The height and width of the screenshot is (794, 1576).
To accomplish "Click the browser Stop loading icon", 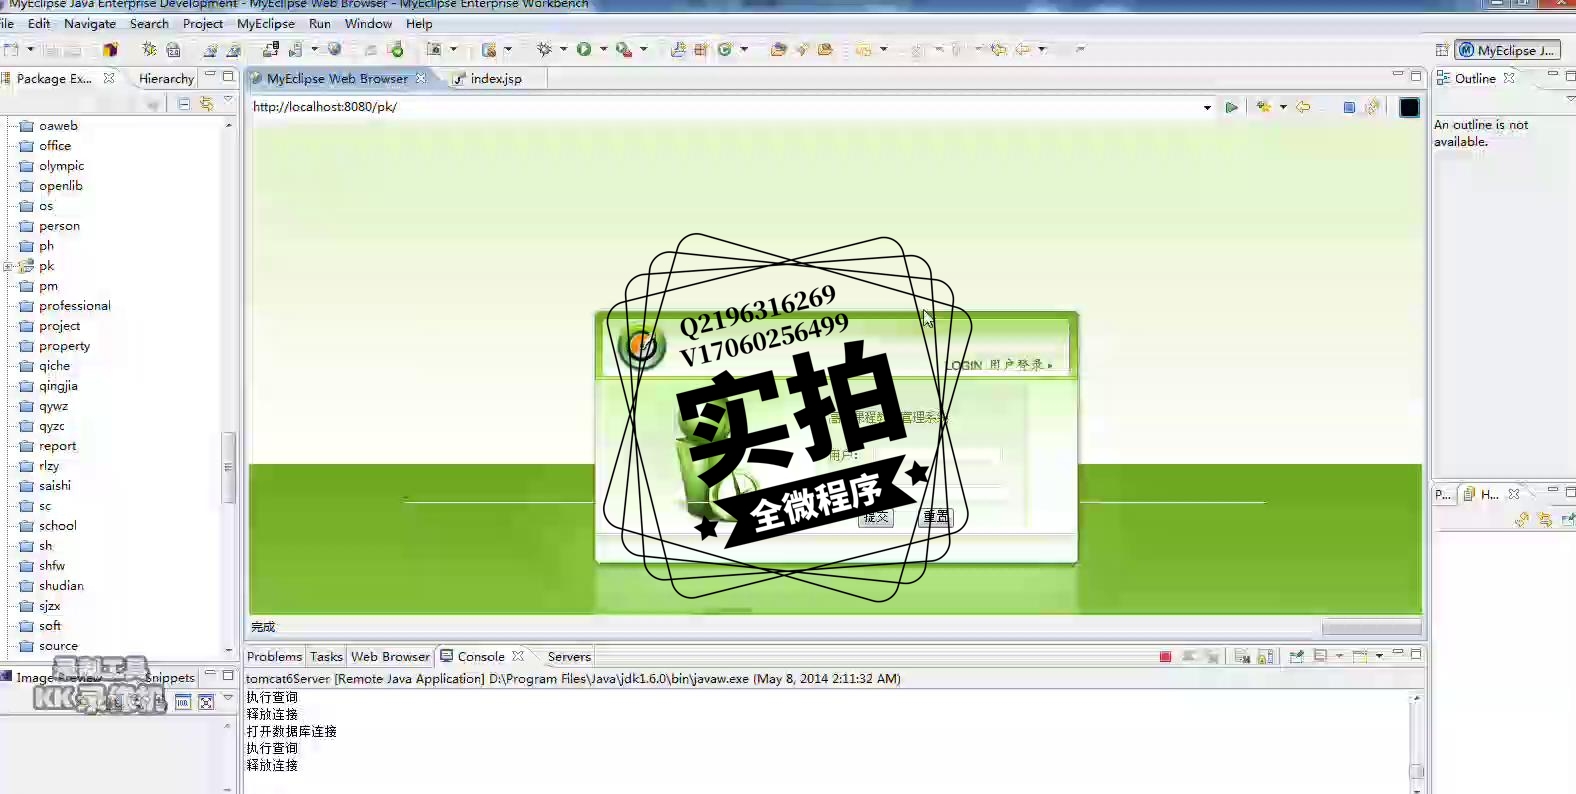I will pyautogui.click(x=1349, y=107).
